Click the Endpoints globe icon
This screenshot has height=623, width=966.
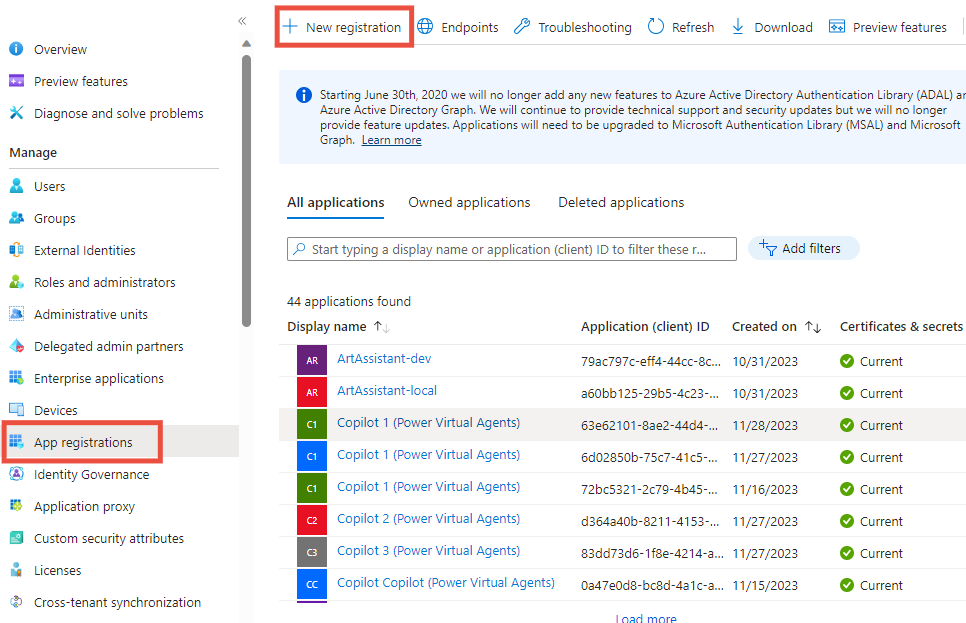(x=425, y=26)
